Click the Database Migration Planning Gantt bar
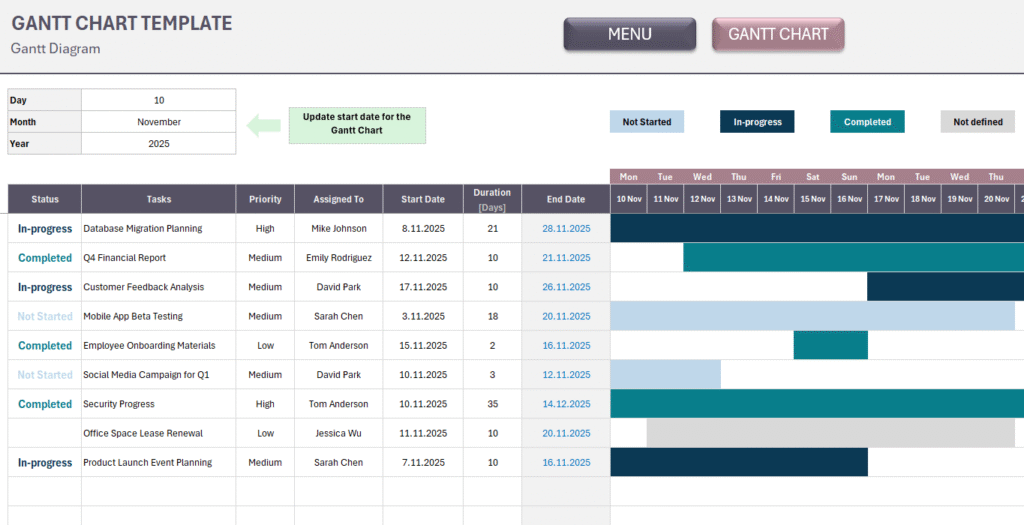The height and width of the screenshot is (525, 1024). pos(817,229)
